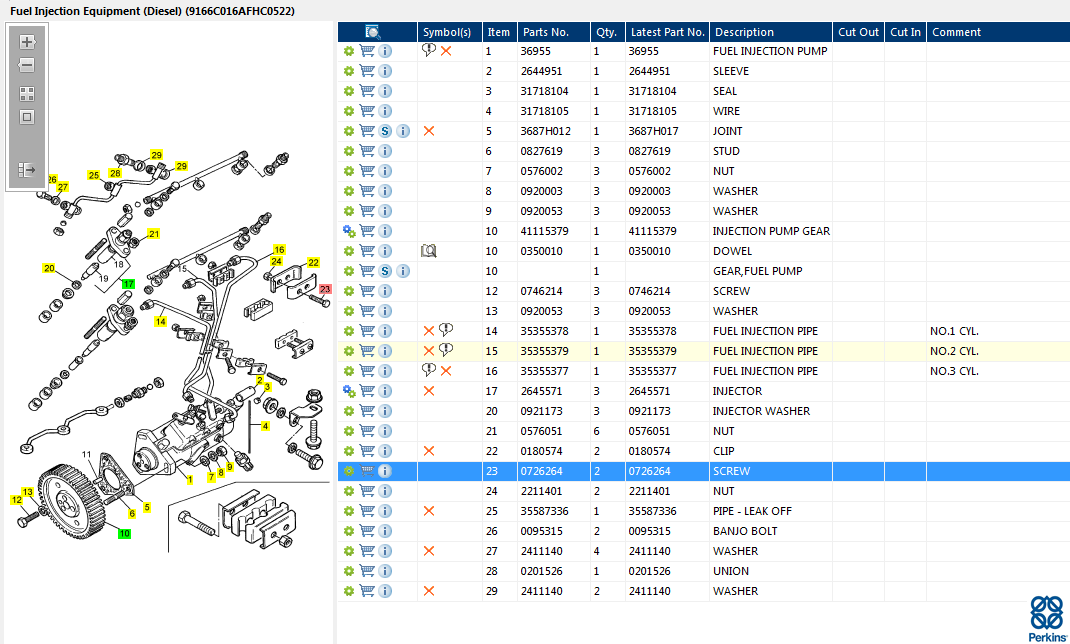Click blue gears icon for INJECTOR row
The height and width of the screenshot is (644, 1070).
click(x=349, y=391)
